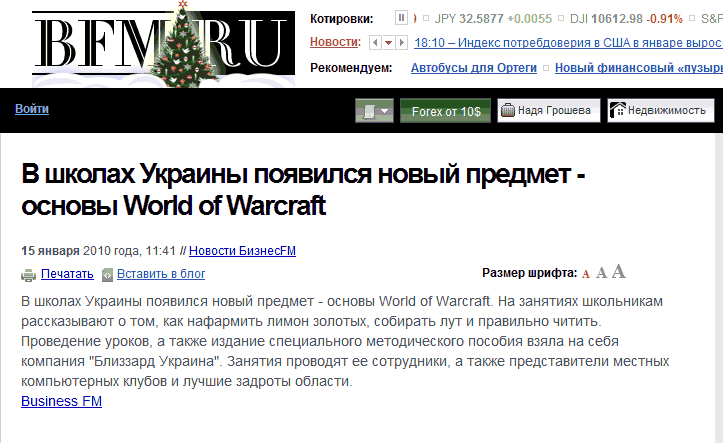Set medium font size A
The height and width of the screenshot is (443, 723).
pyautogui.click(x=601, y=273)
